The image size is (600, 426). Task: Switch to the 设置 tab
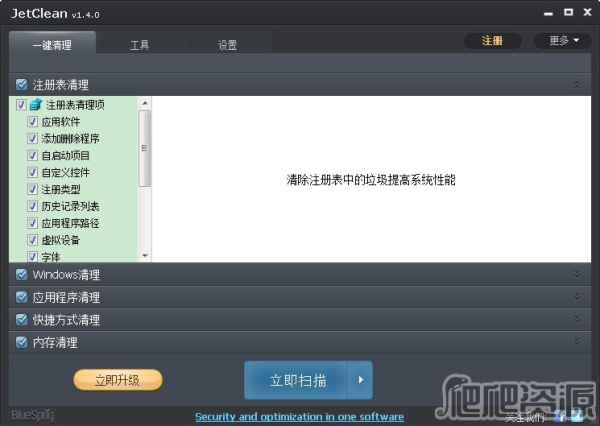point(227,45)
